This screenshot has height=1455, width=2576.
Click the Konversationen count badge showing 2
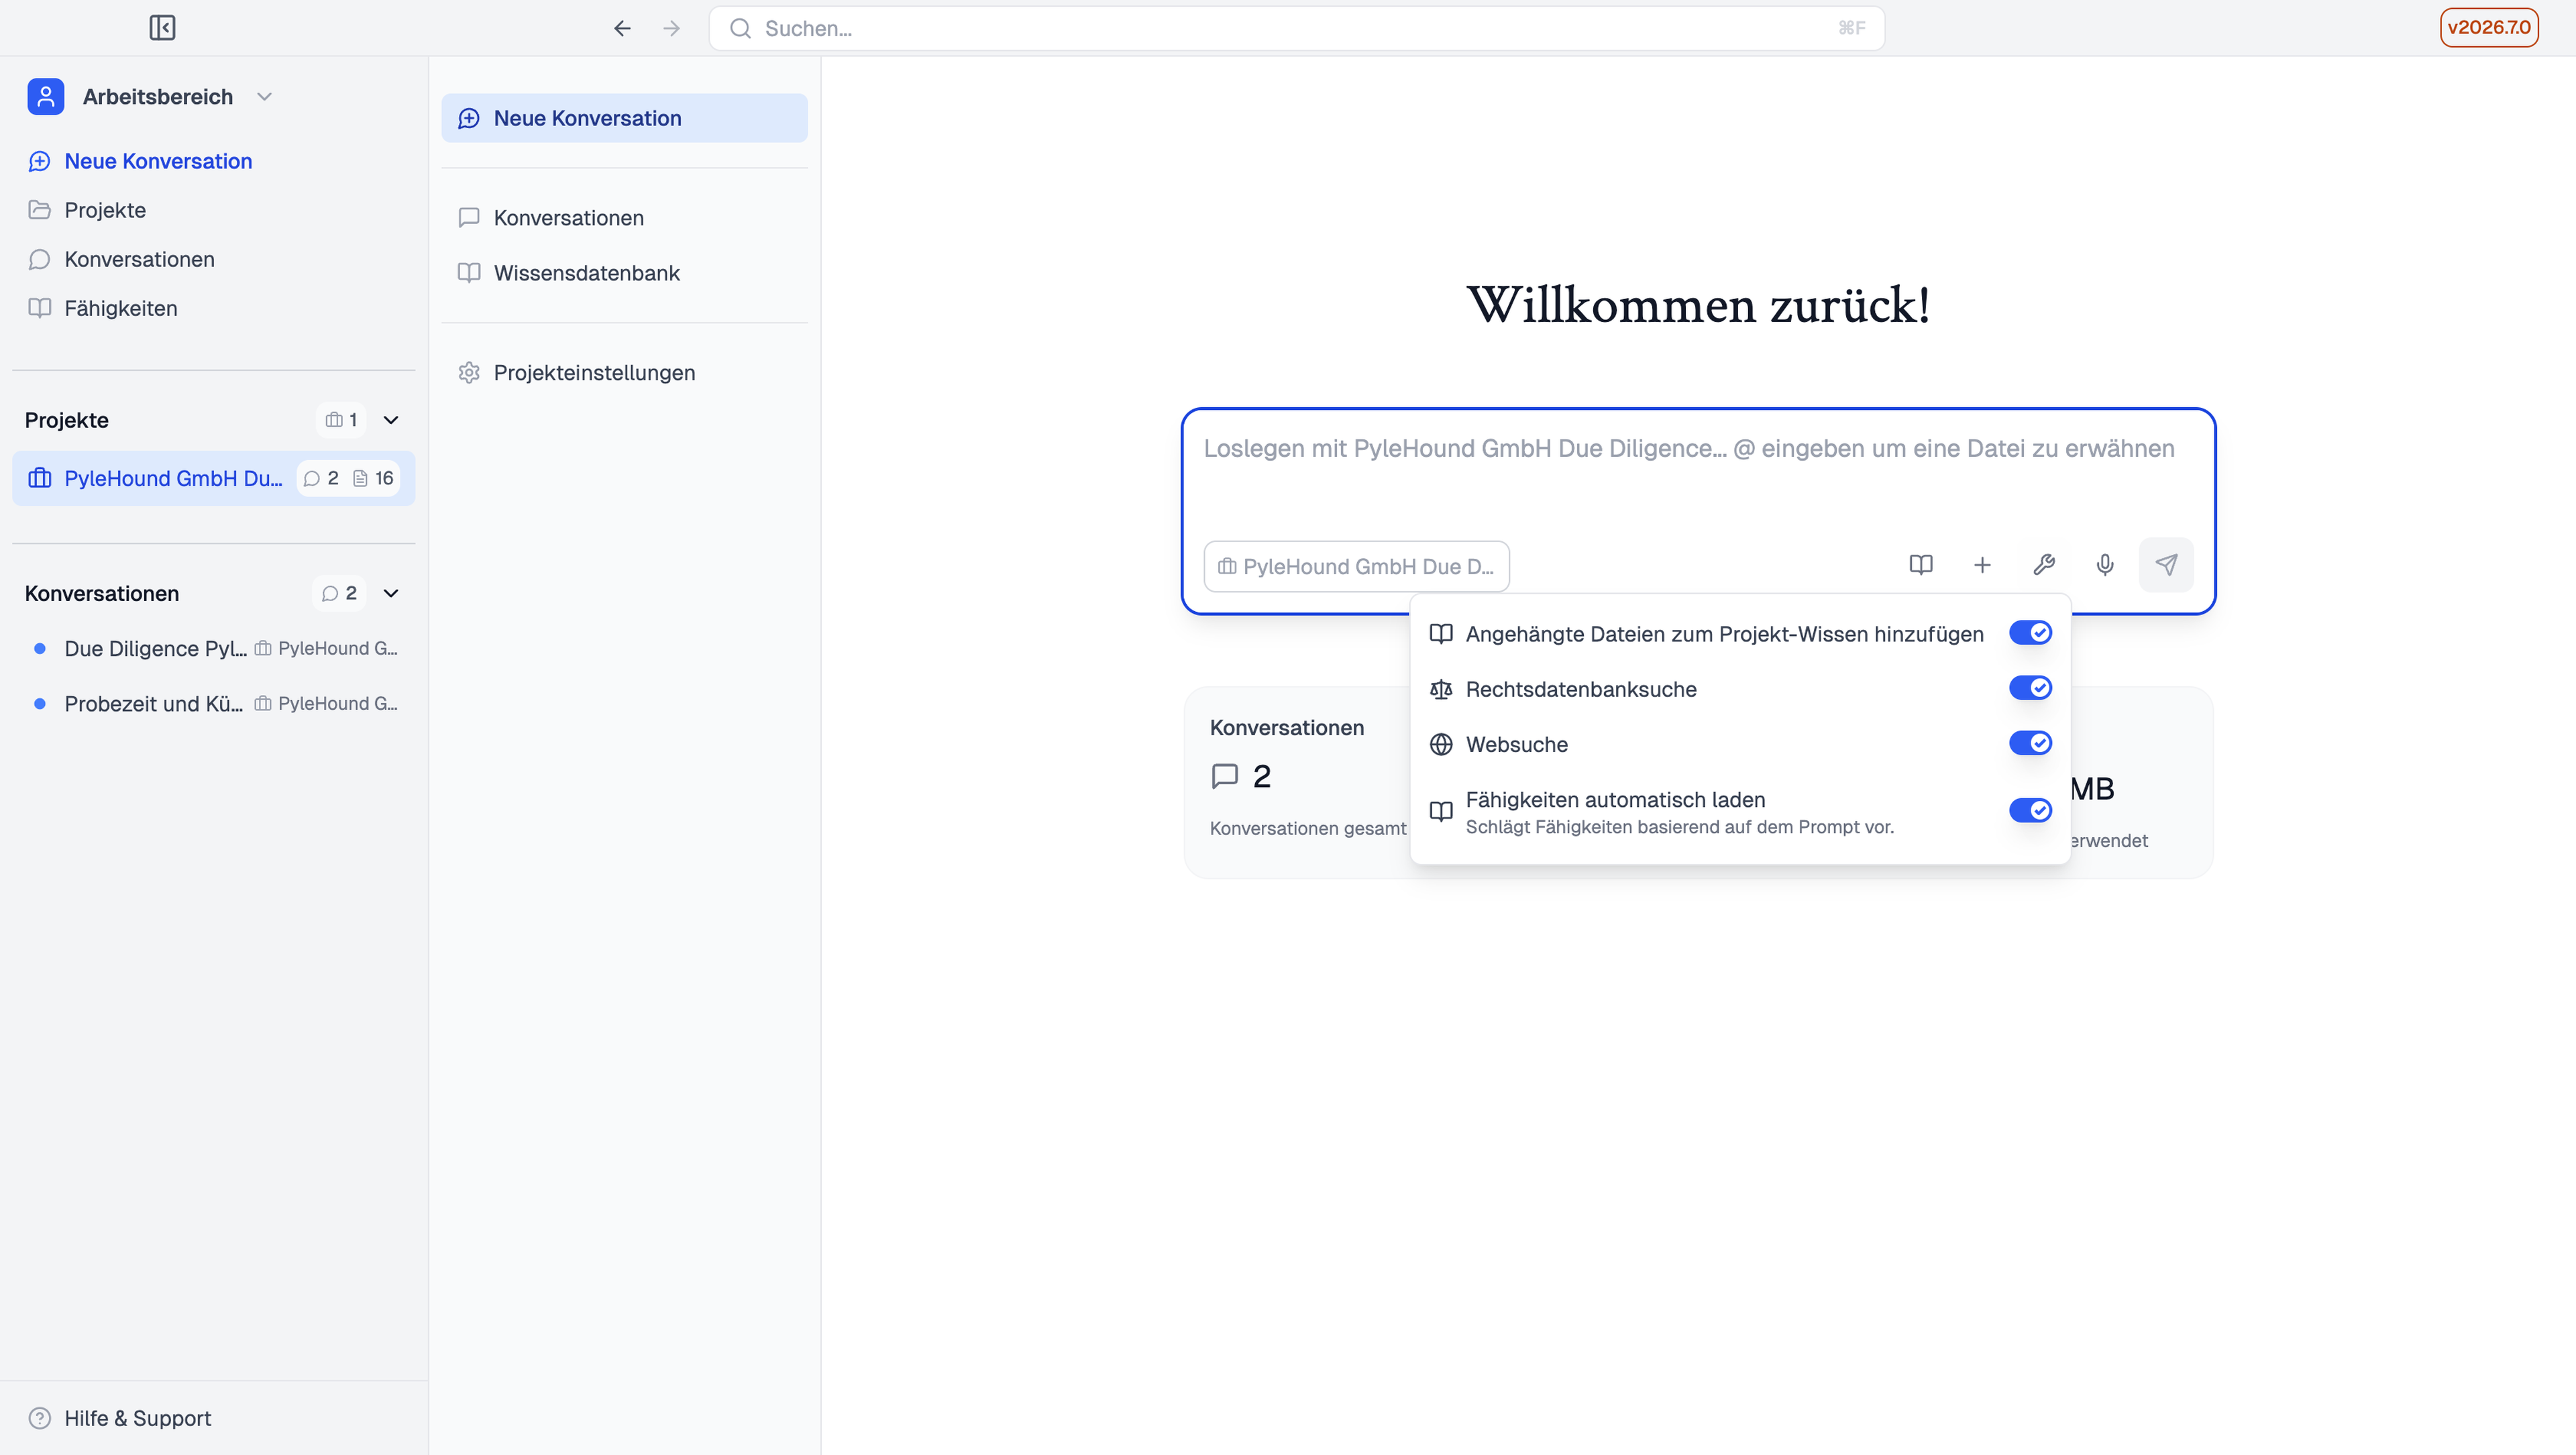tap(340, 593)
